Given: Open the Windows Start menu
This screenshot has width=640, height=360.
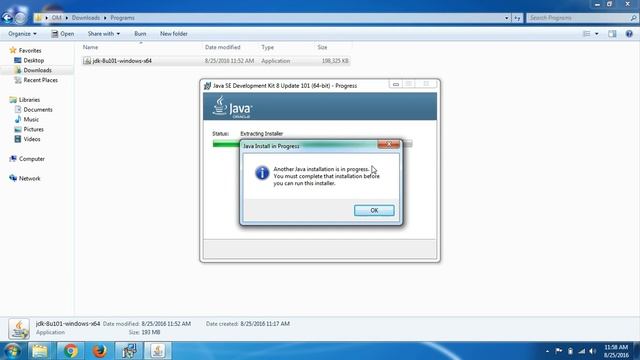Looking at the screenshot, I should pos(12,351).
